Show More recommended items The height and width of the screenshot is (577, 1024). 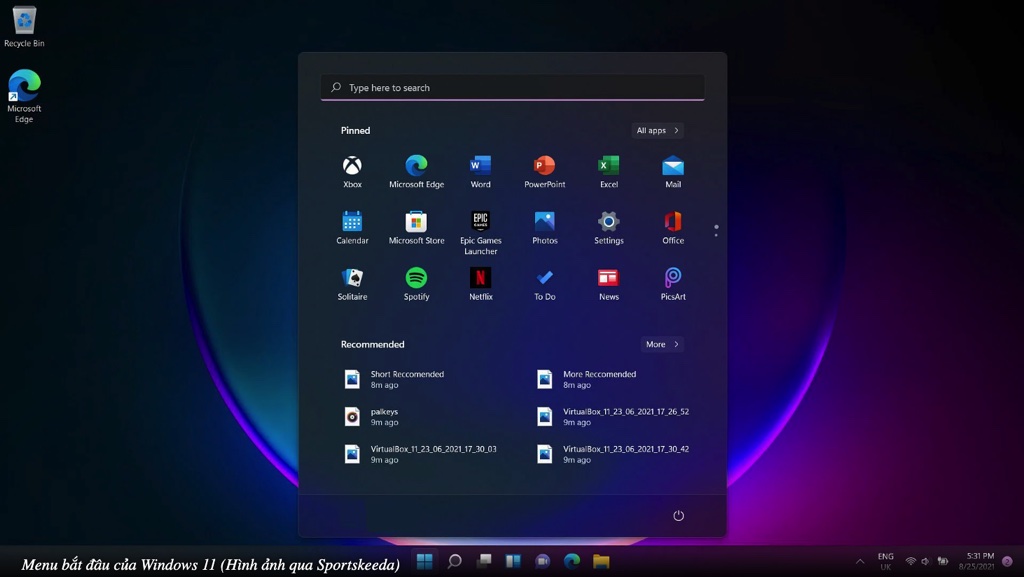pyautogui.click(x=661, y=343)
